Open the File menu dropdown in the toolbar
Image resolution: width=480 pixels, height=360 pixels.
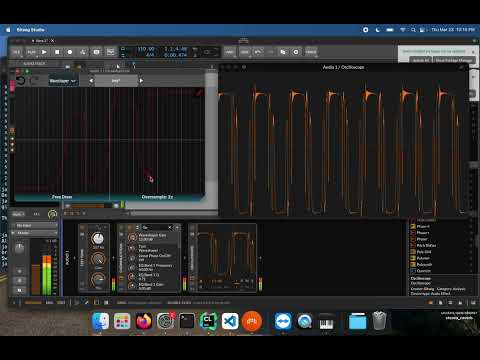point(16,52)
